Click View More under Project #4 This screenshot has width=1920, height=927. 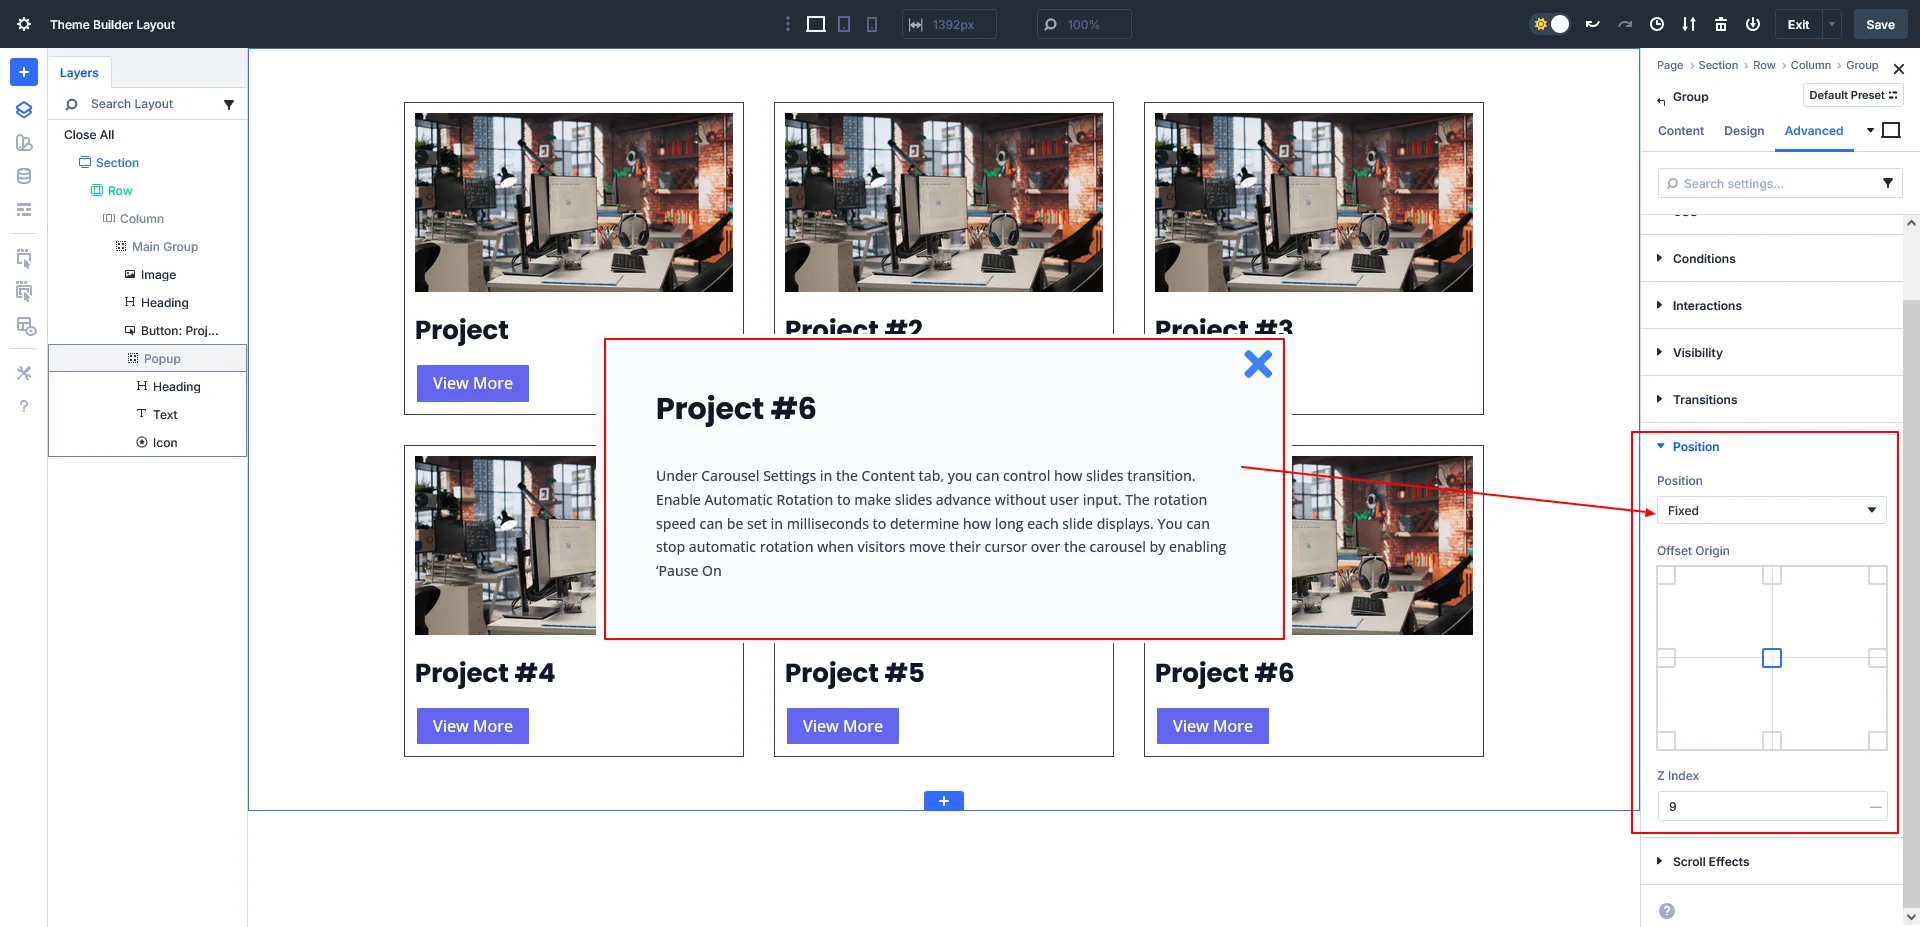coord(472,726)
